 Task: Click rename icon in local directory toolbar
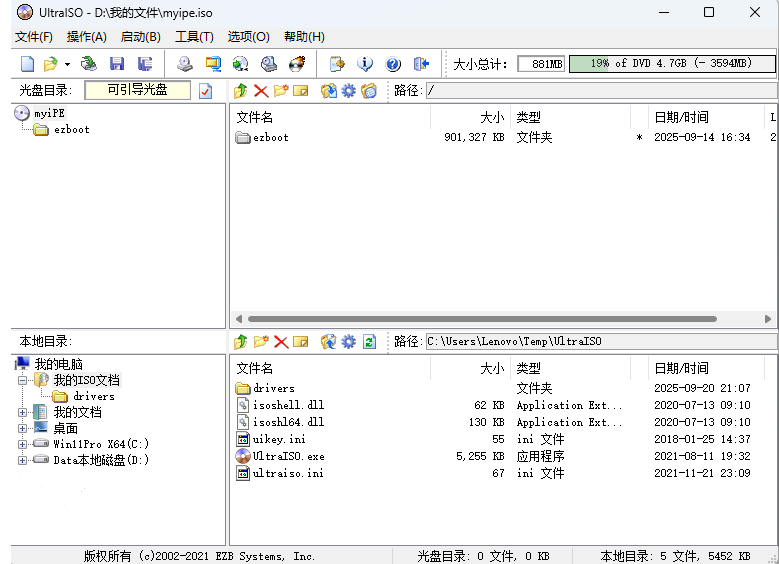[301, 341]
